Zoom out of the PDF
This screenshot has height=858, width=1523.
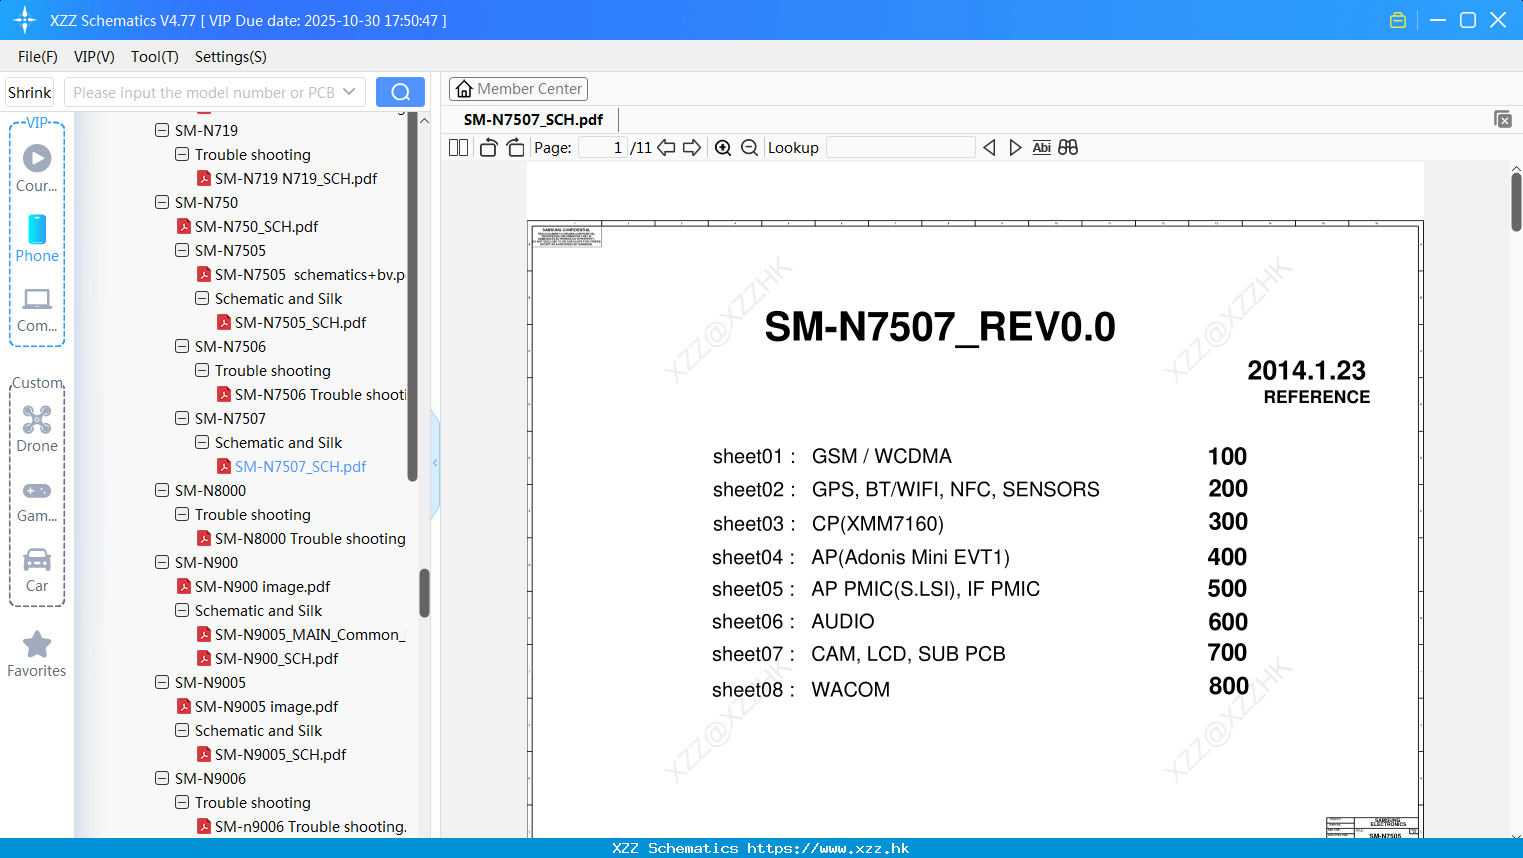(749, 147)
